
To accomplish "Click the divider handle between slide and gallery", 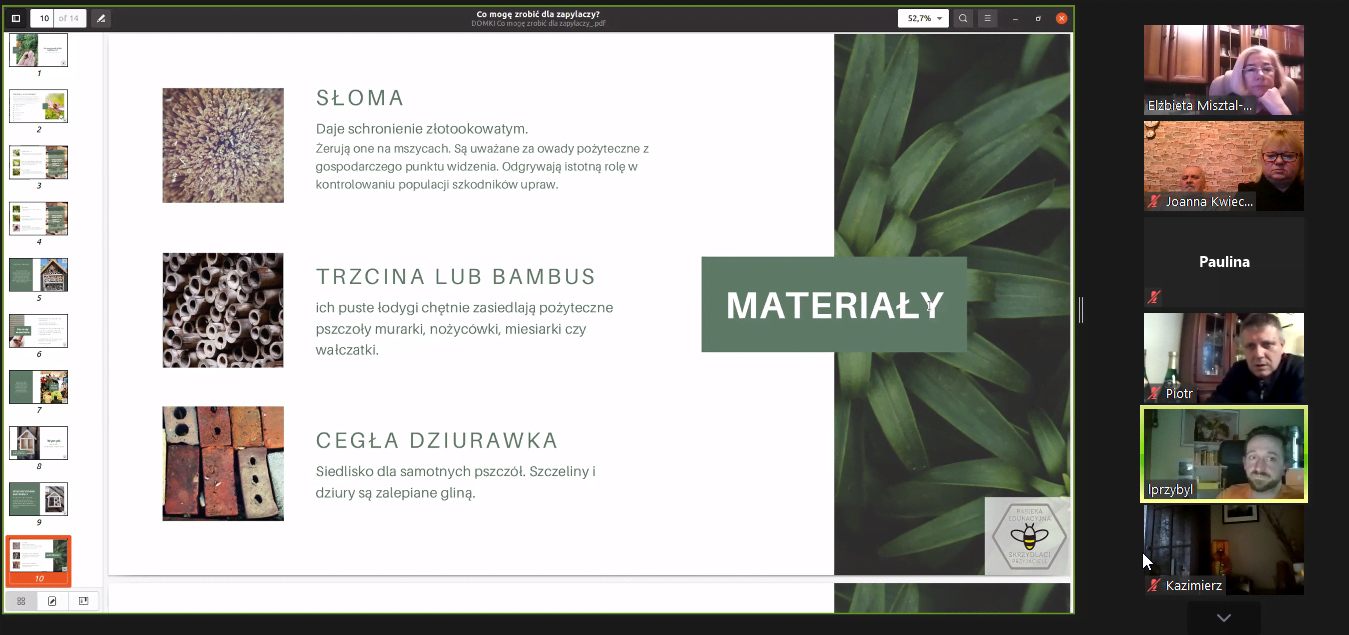I will pos(1081,310).
